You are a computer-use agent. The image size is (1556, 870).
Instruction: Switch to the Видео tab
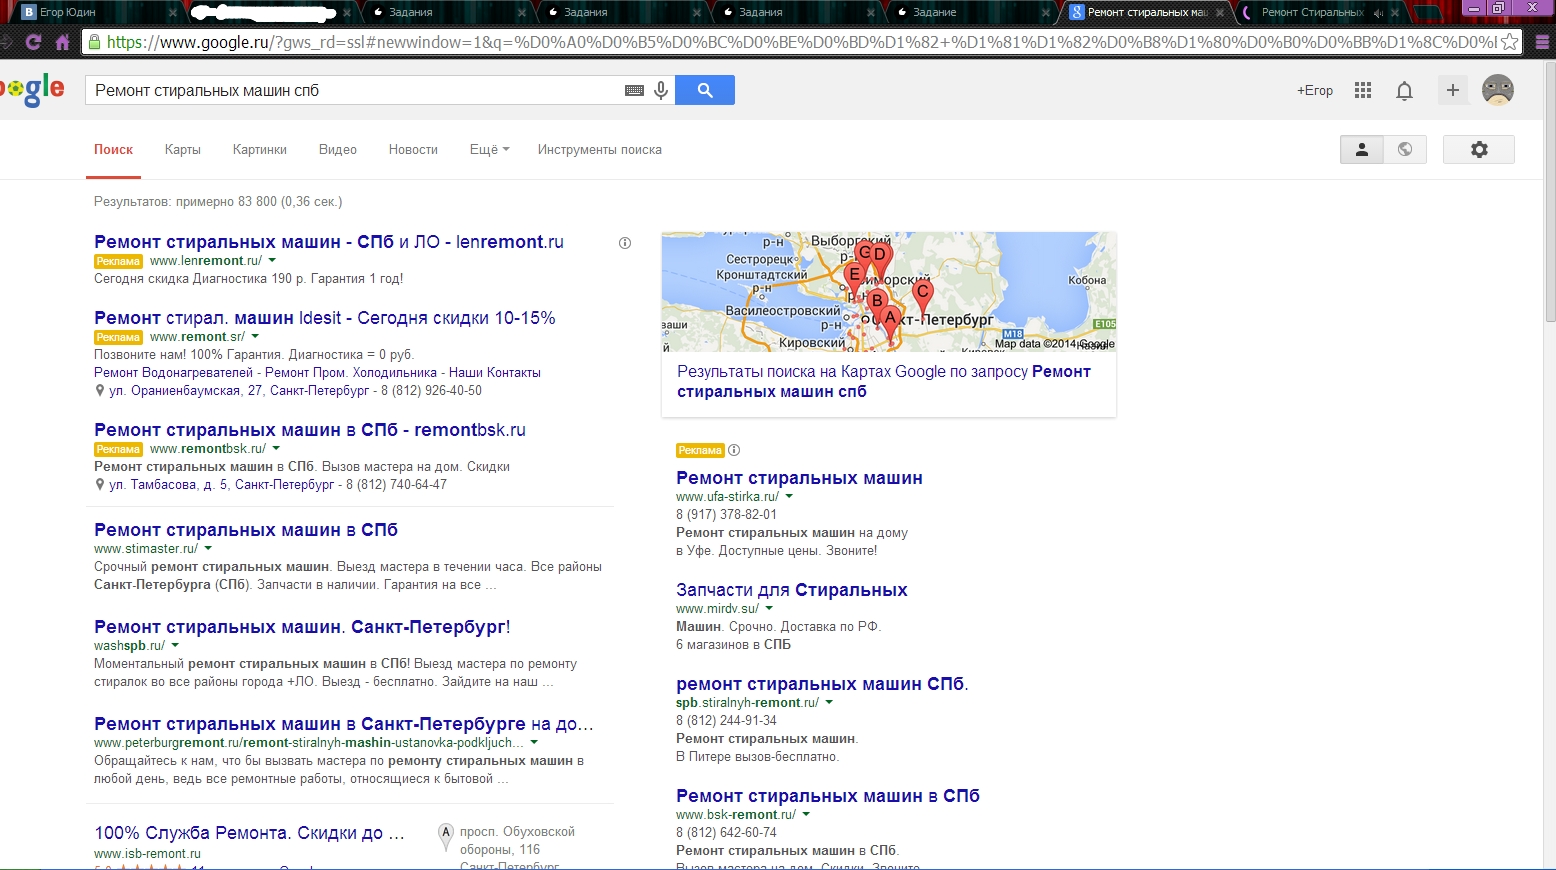(338, 149)
